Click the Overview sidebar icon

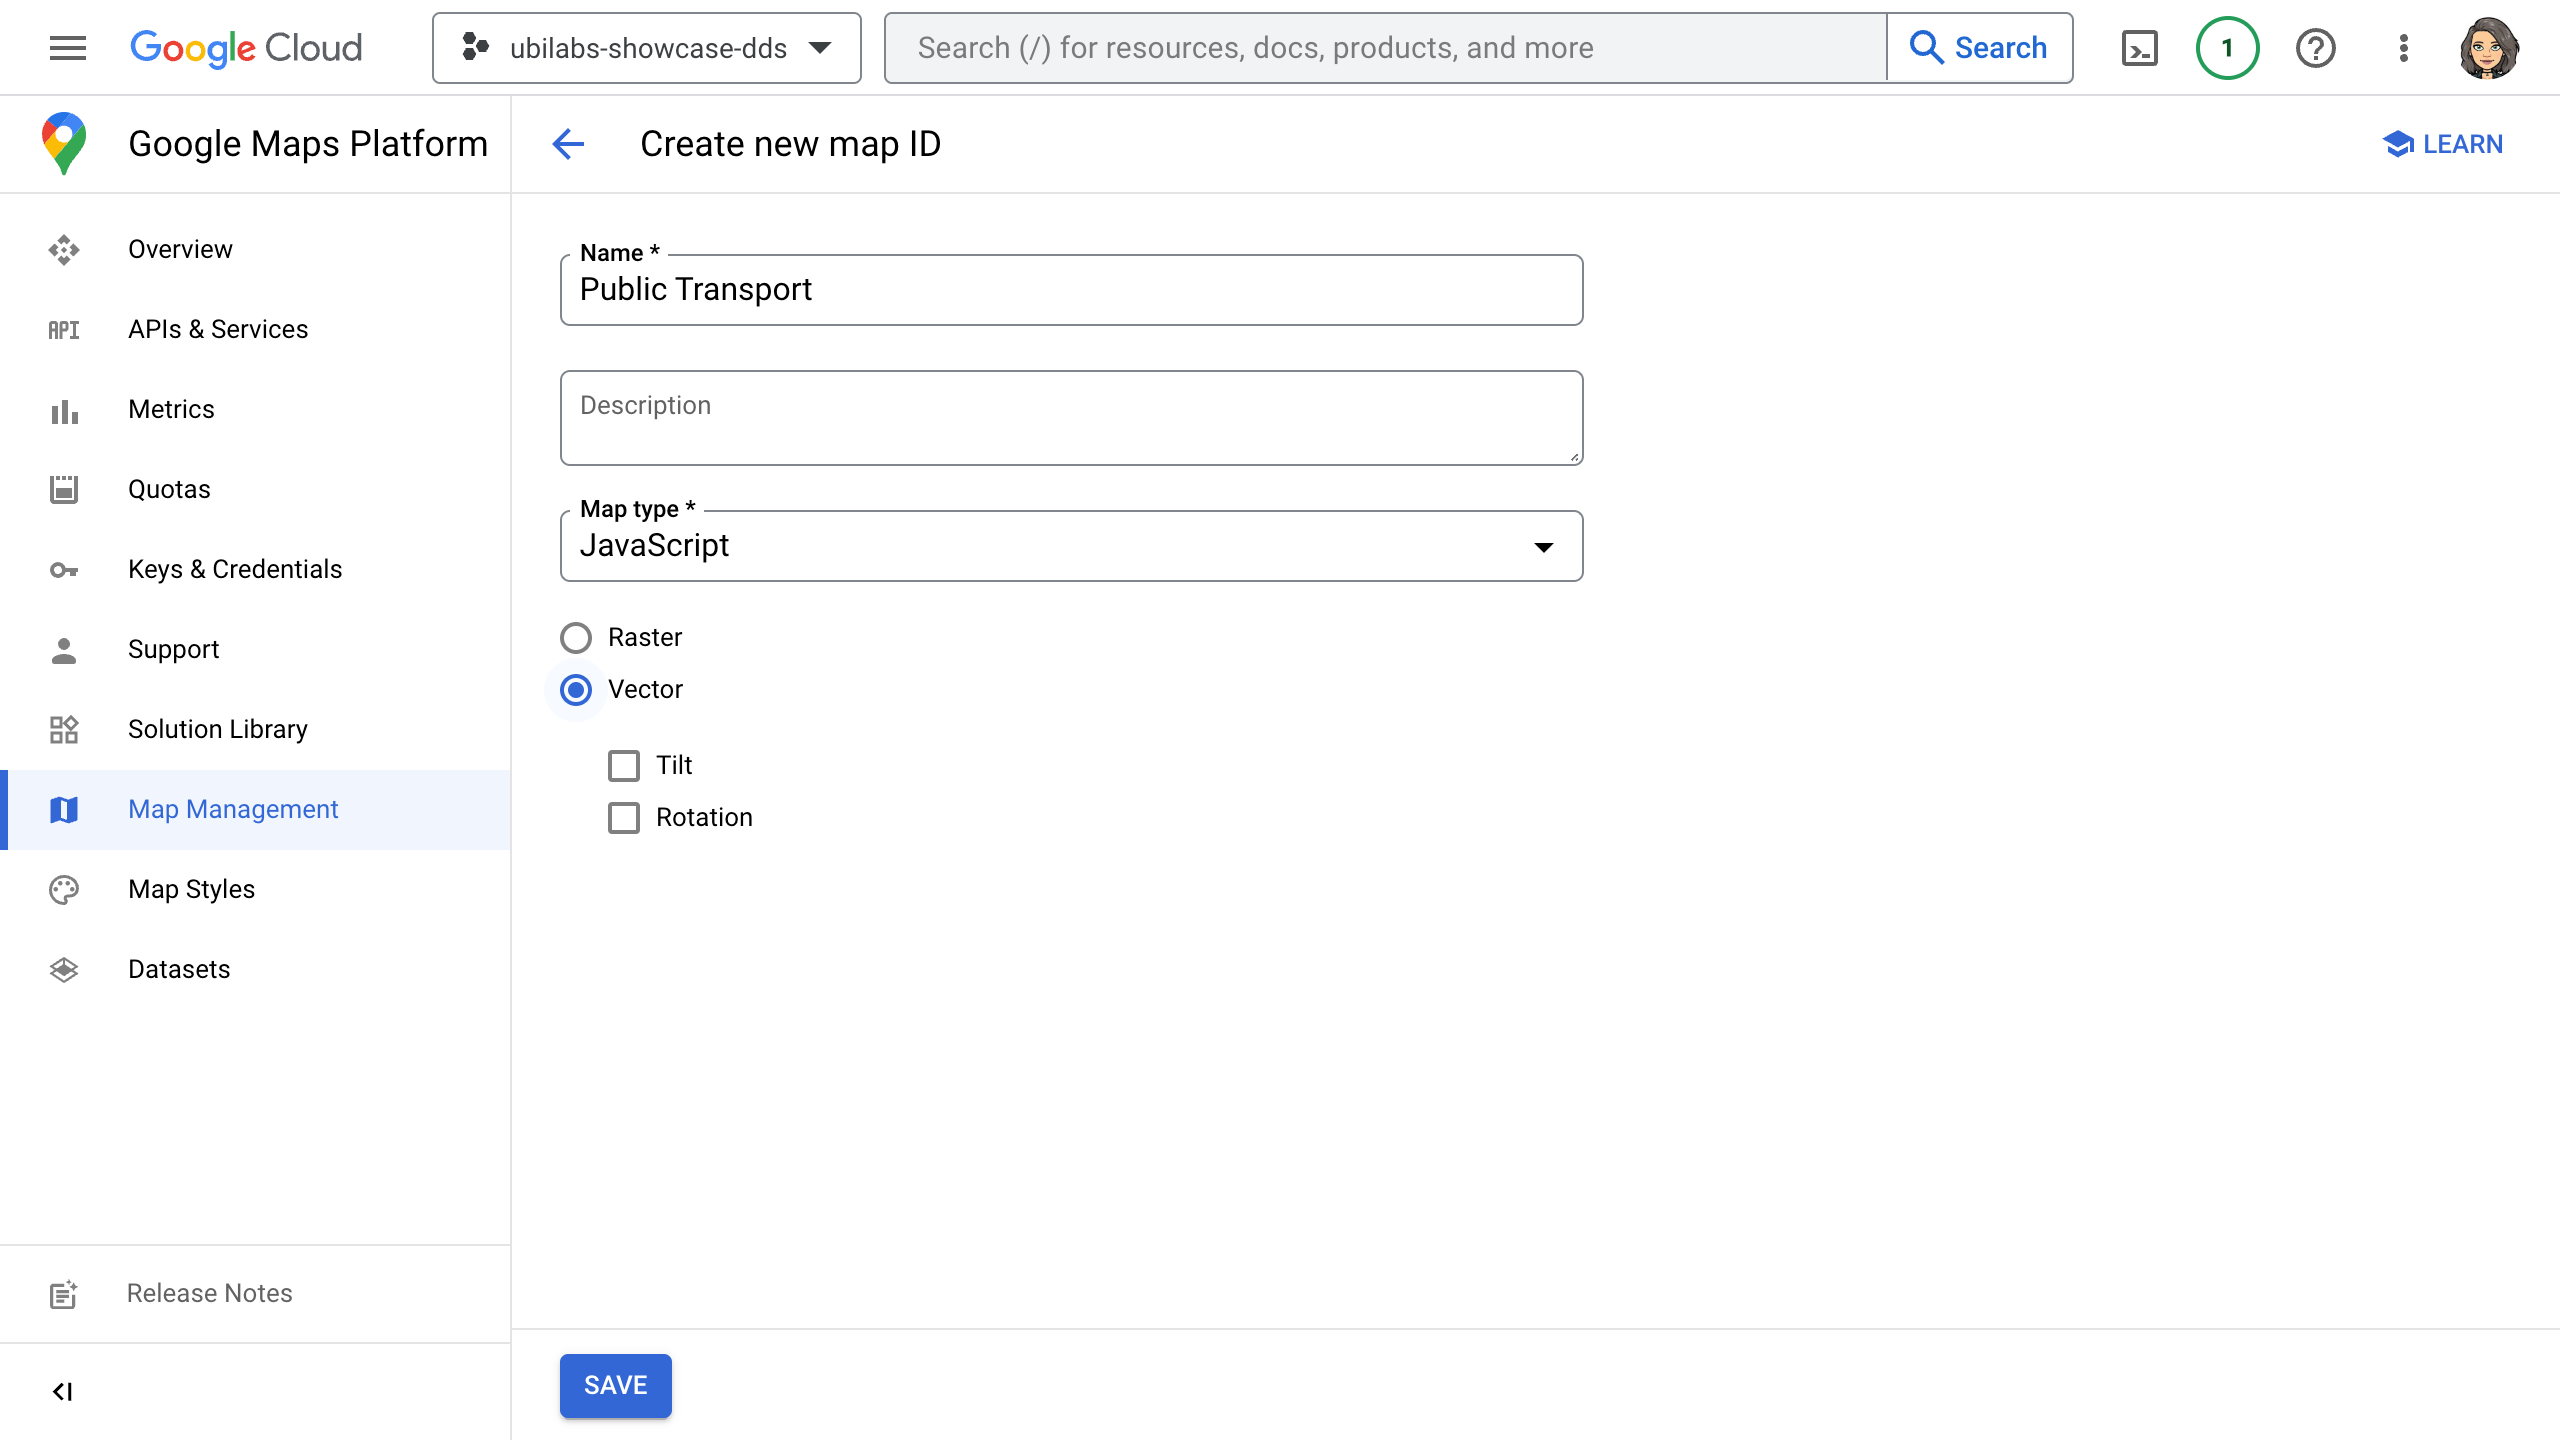[x=64, y=249]
